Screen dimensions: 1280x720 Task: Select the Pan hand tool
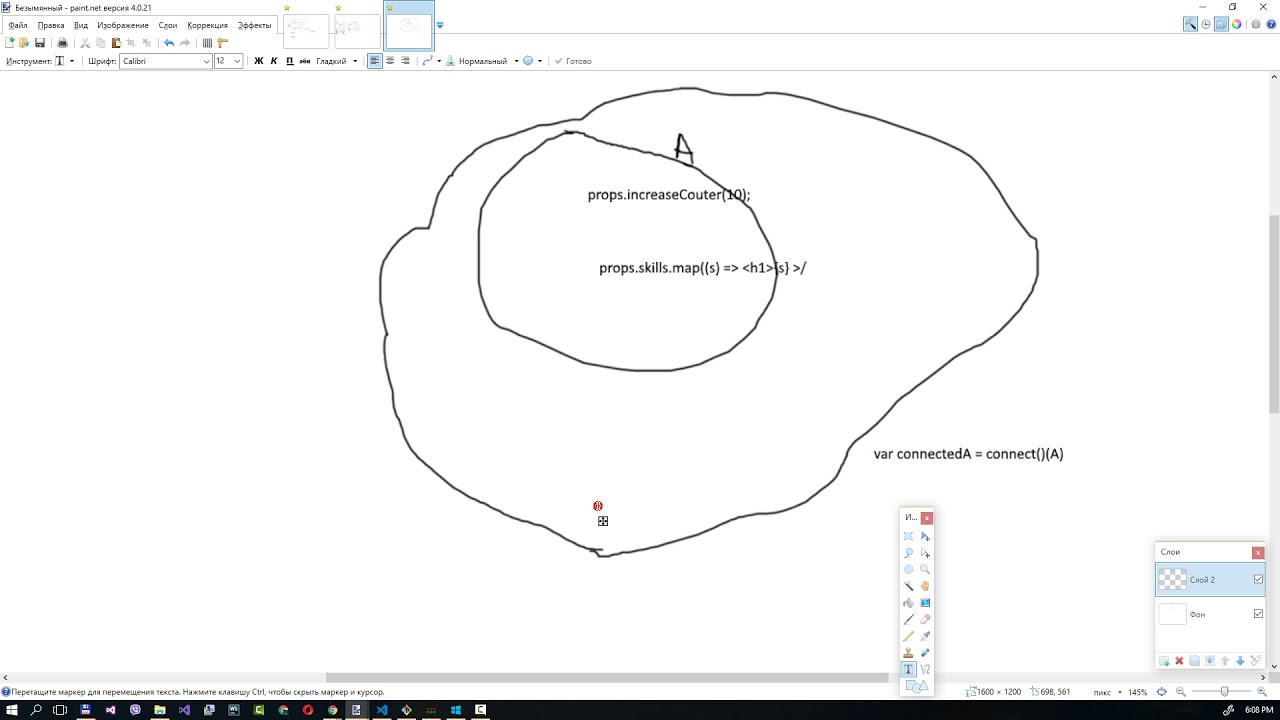click(925, 586)
